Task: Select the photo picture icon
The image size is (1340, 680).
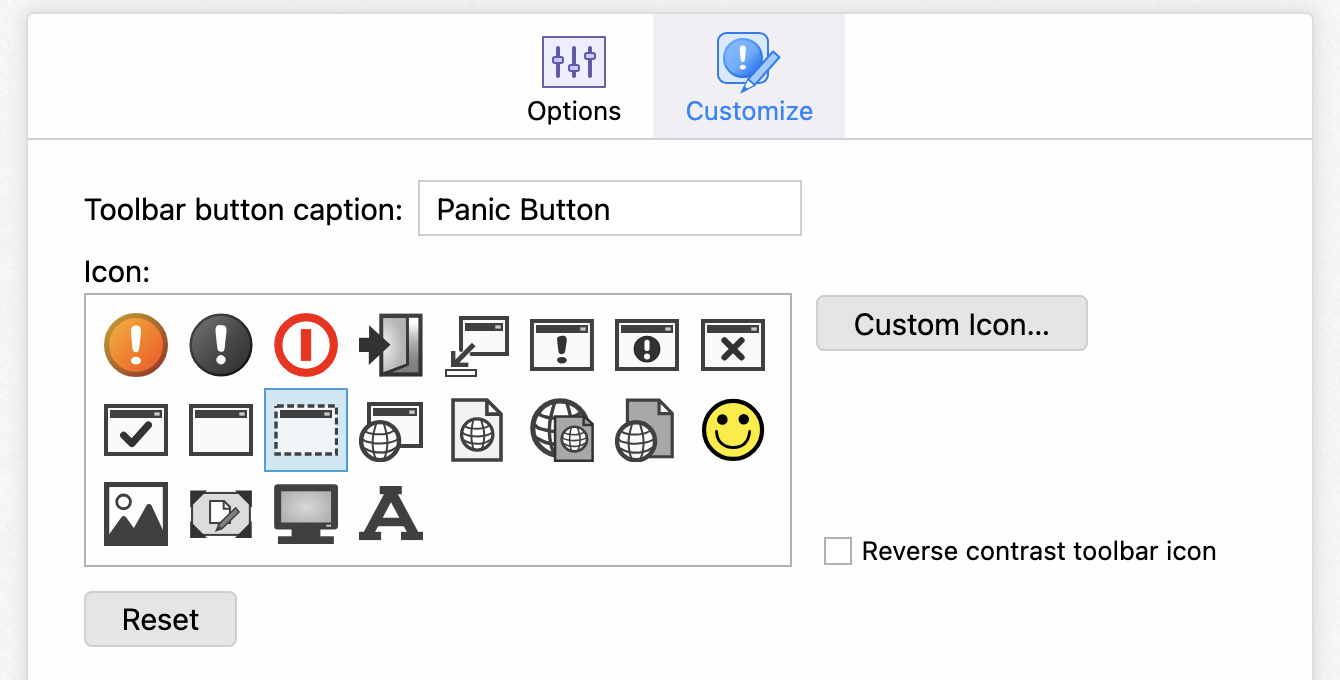Action: [136, 514]
